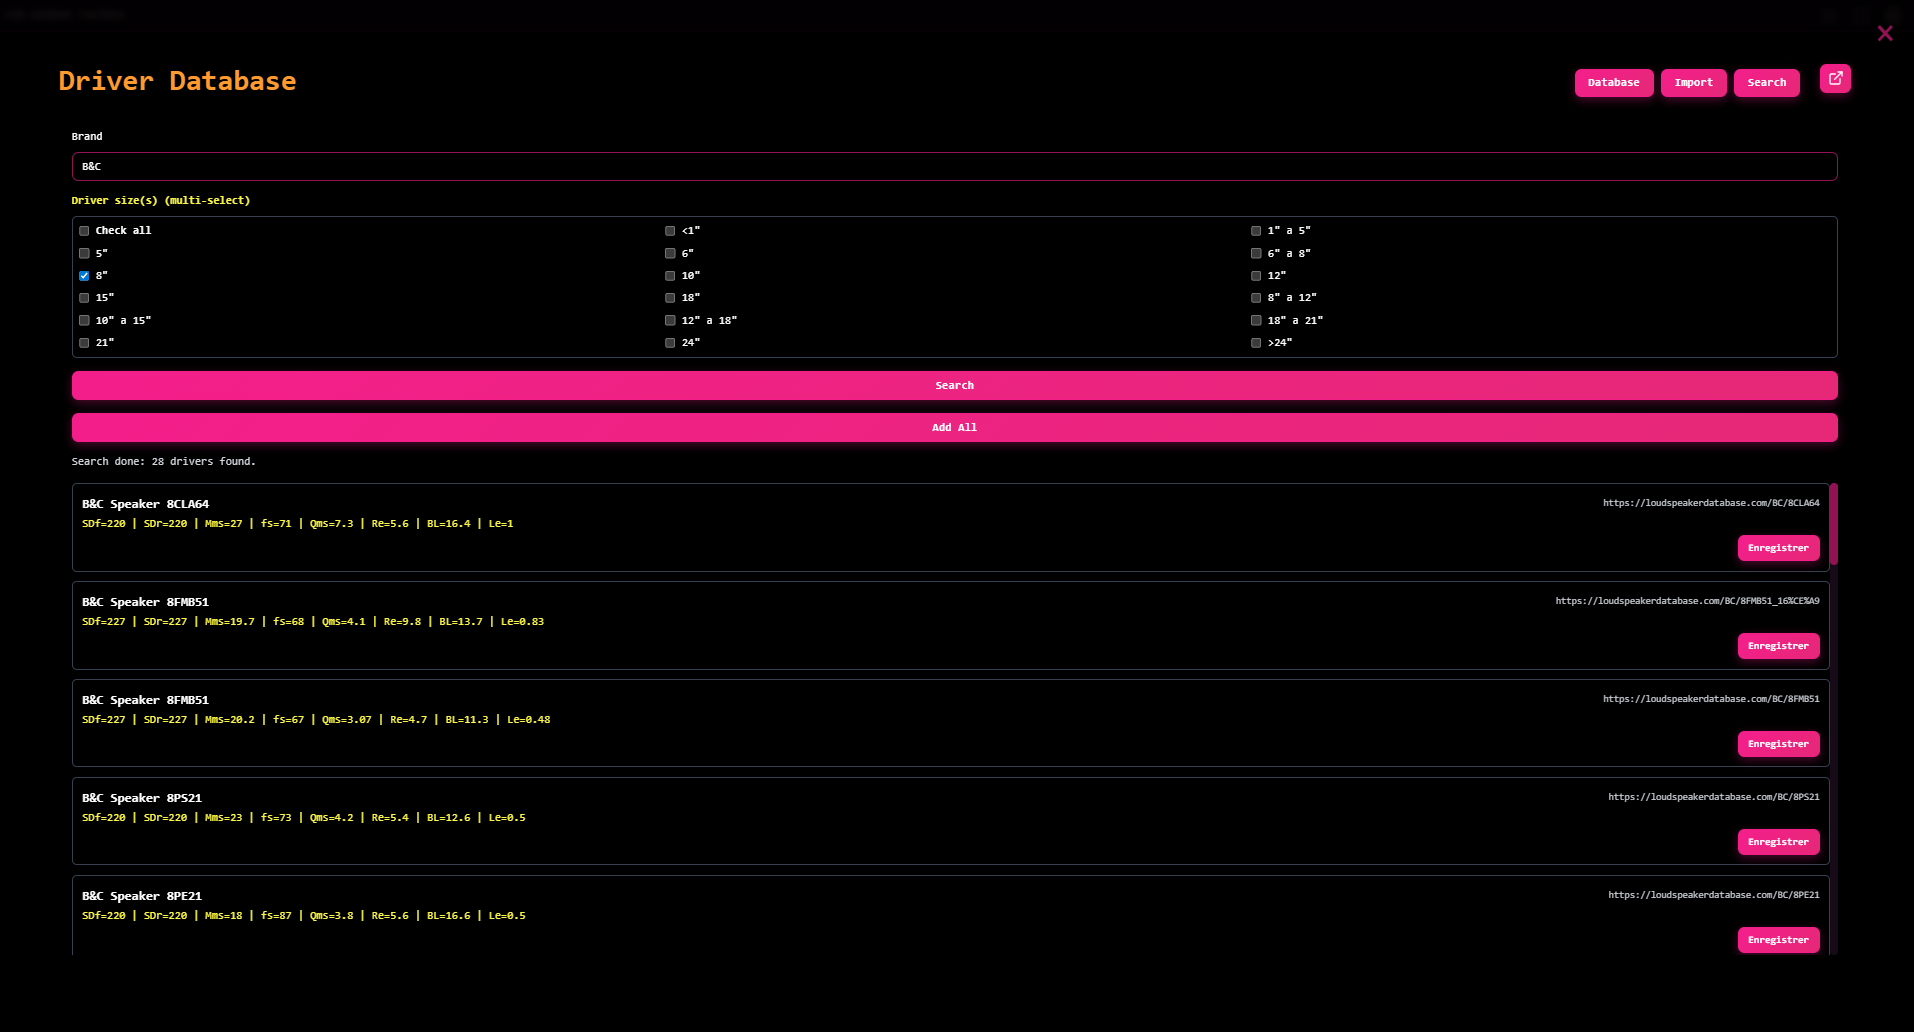Viewport: 1914px width, 1032px height.
Task: Open the Import tab
Action: point(1693,83)
